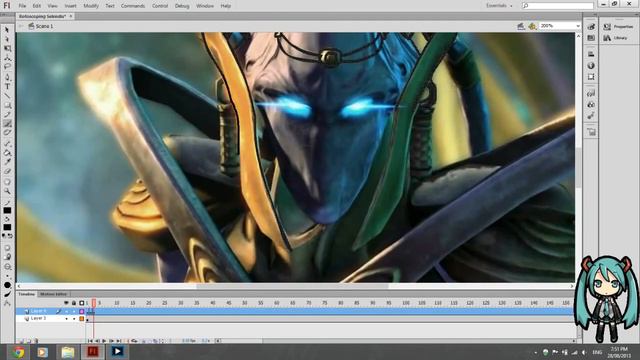The image size is (640, 360).
Task: Open the Transform panel icon
Action: click(x=591, y=77)
